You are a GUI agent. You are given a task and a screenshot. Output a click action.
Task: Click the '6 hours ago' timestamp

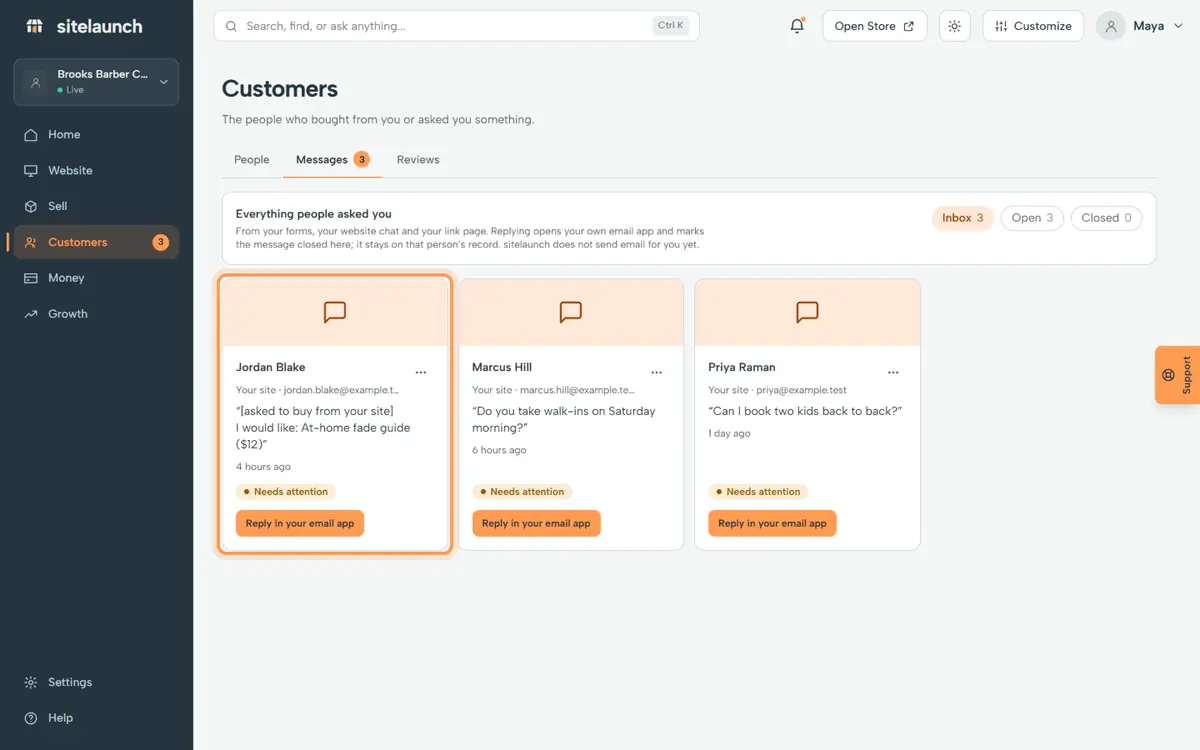coord(499,450)
